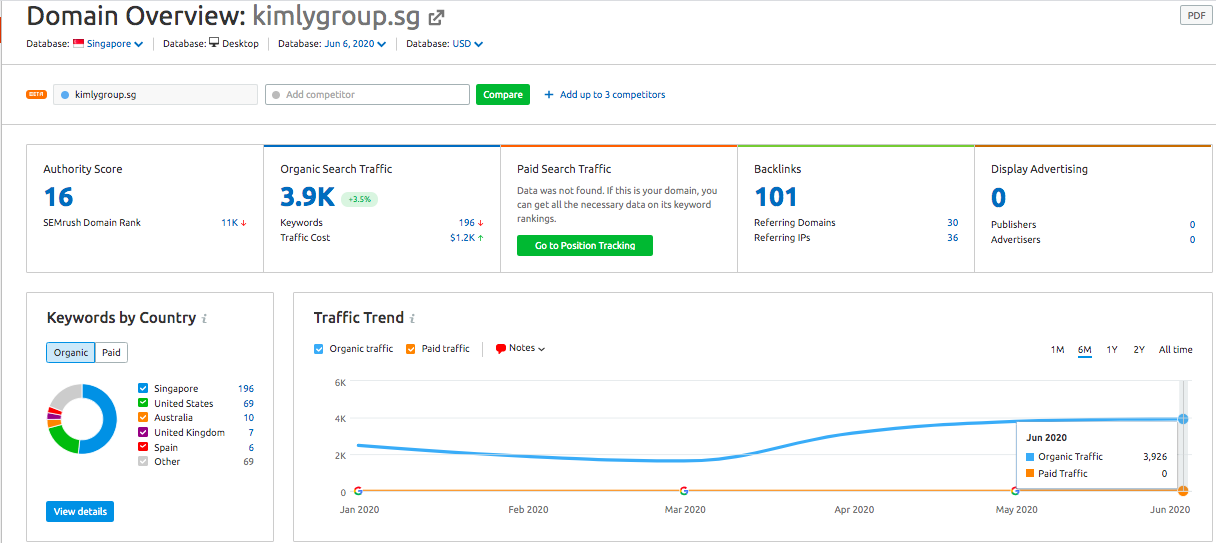Click red arrow beside SEMrush Domain Rank 11K
Image resolution: width=1216 pixels, height=543 pixels.
point(243,223)
